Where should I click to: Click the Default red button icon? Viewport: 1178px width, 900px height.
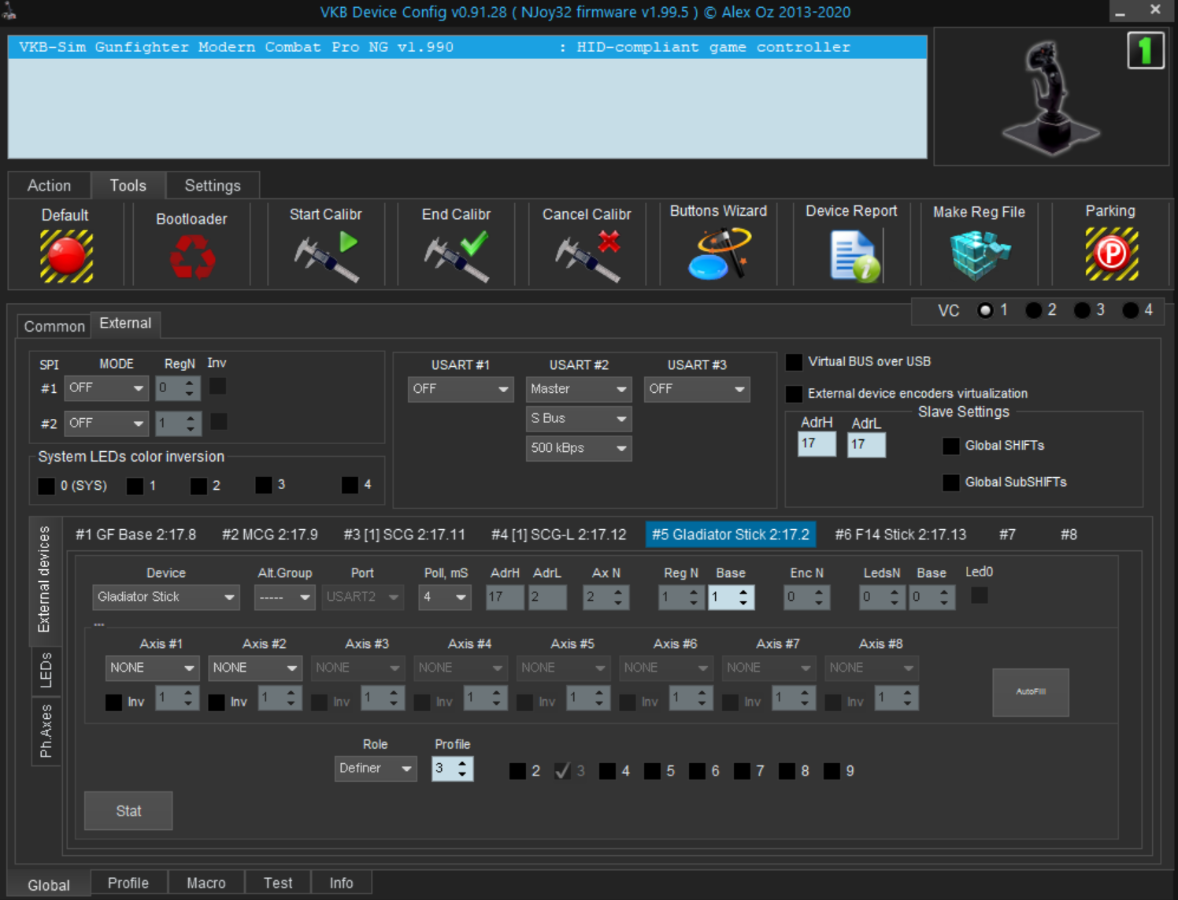point(66,256)
